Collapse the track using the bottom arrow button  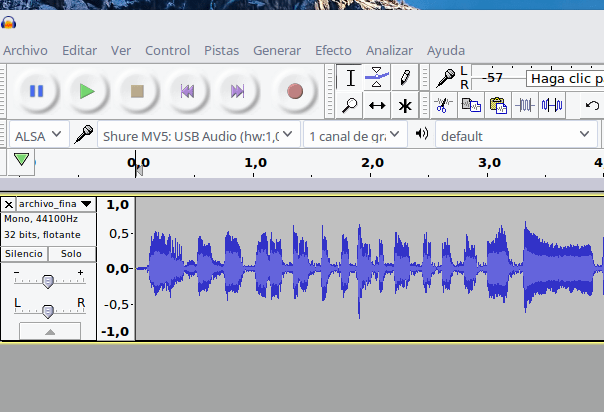click(49, 331)
